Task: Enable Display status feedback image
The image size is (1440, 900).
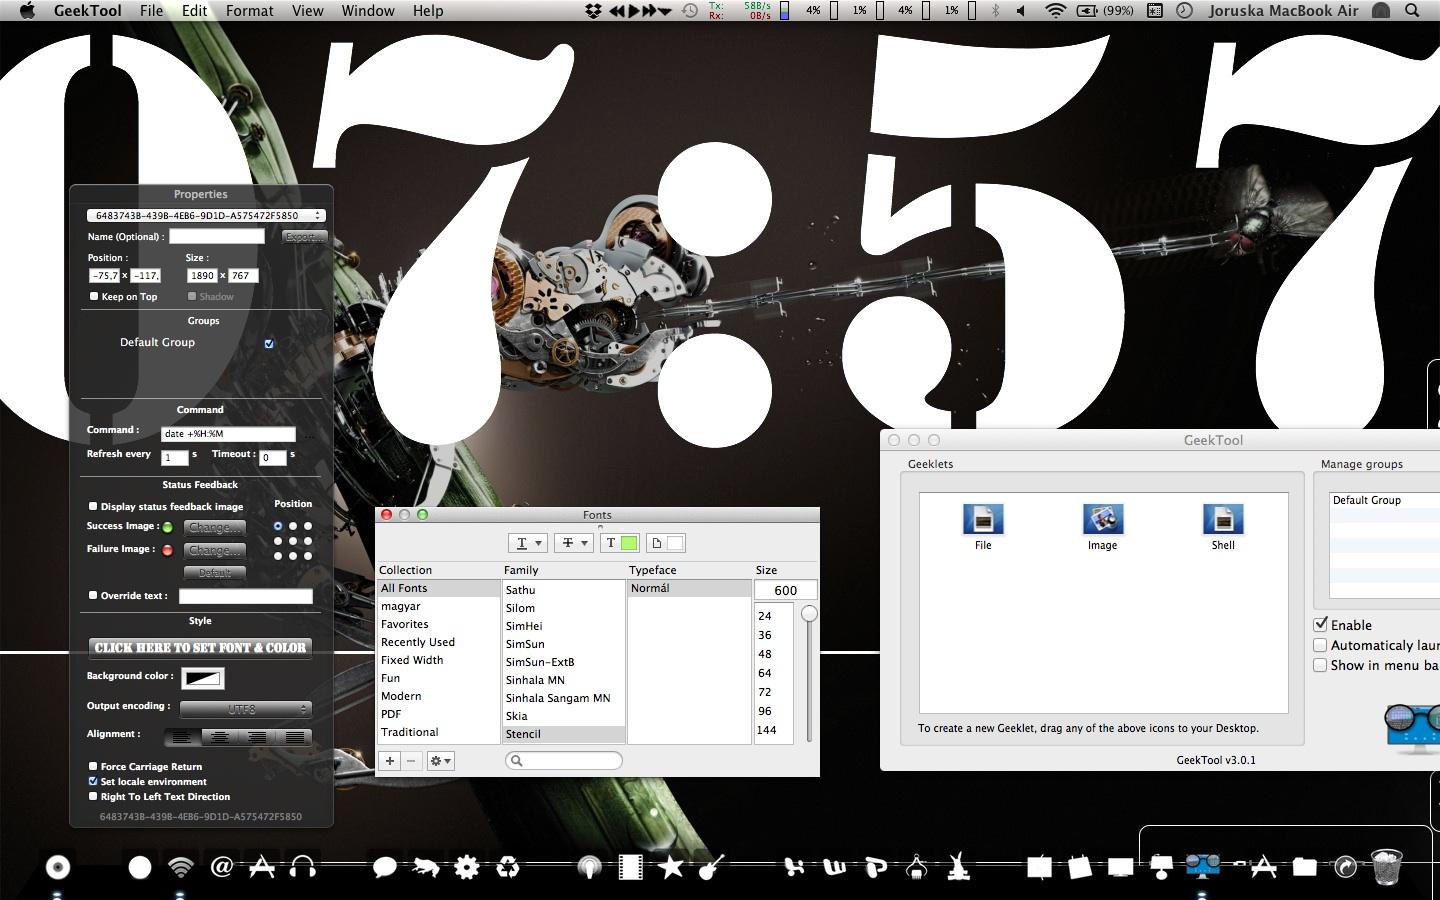Action: pyautogui.click(x=93, y=506)
